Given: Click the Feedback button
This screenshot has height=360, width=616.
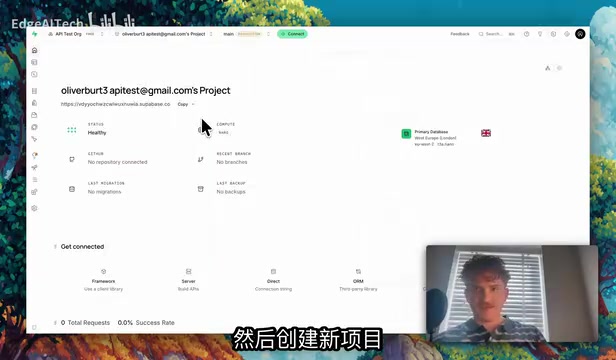Looking at the screenshot, I should [460, 34].
